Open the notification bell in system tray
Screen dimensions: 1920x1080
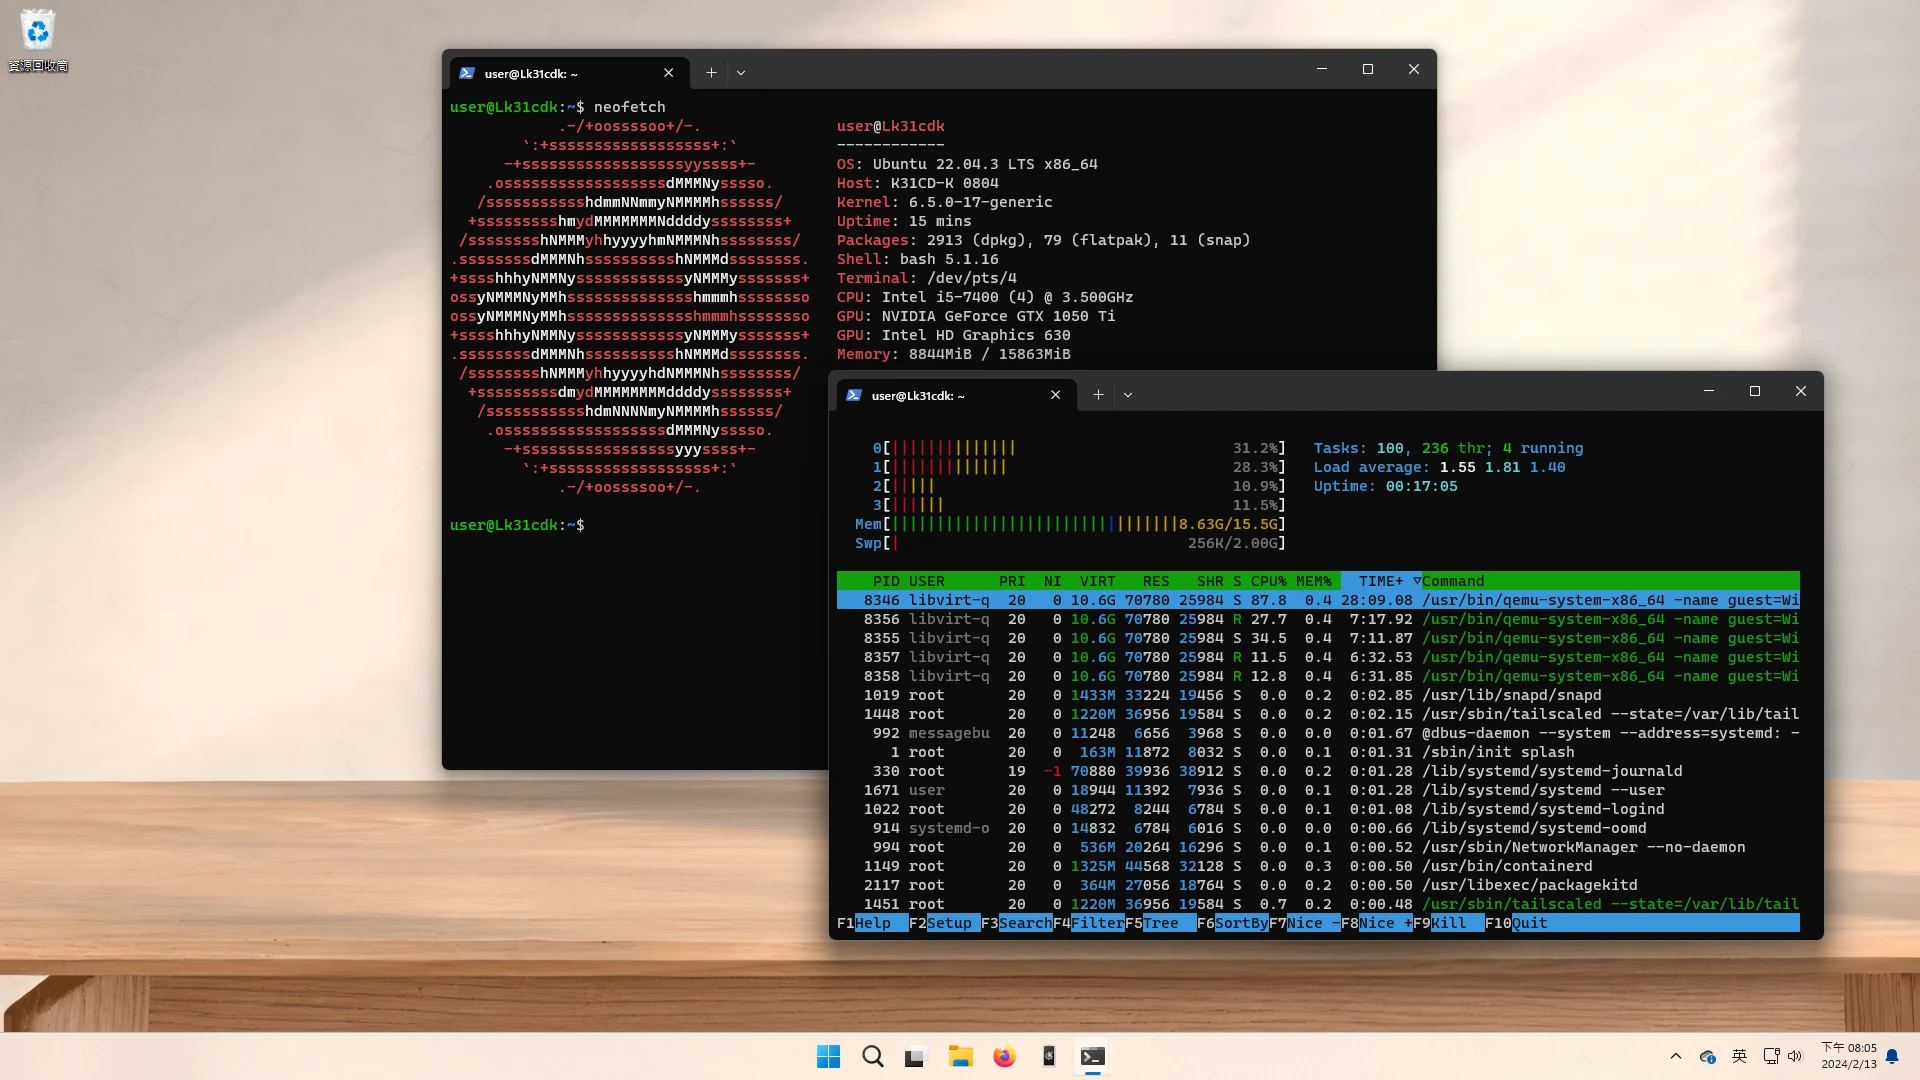pos(1892,1057)
